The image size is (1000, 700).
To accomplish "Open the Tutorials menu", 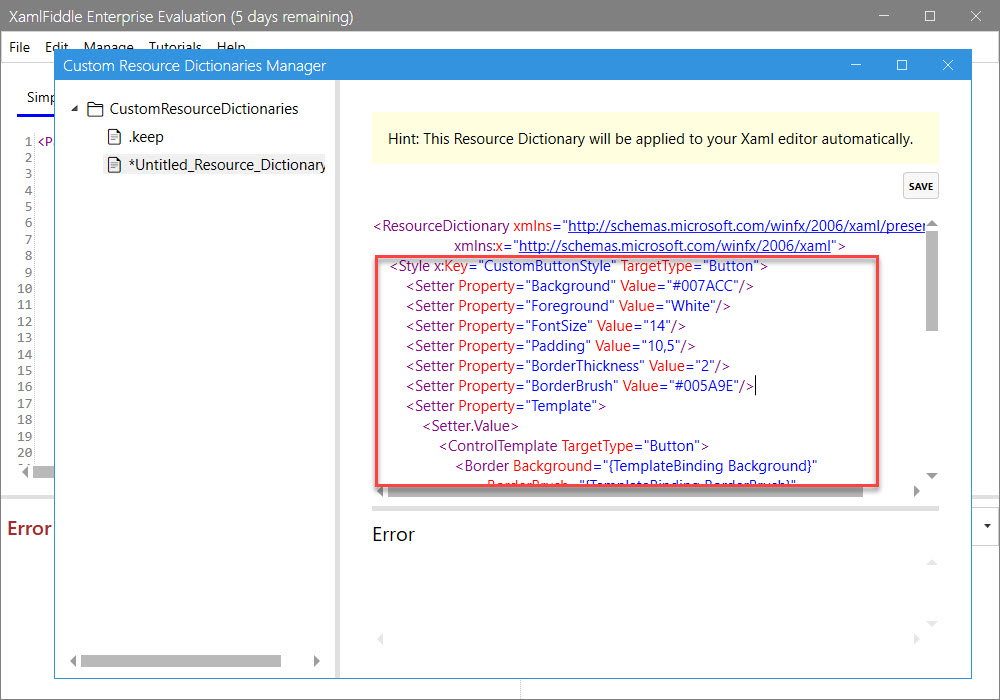I will pos(175,46).
